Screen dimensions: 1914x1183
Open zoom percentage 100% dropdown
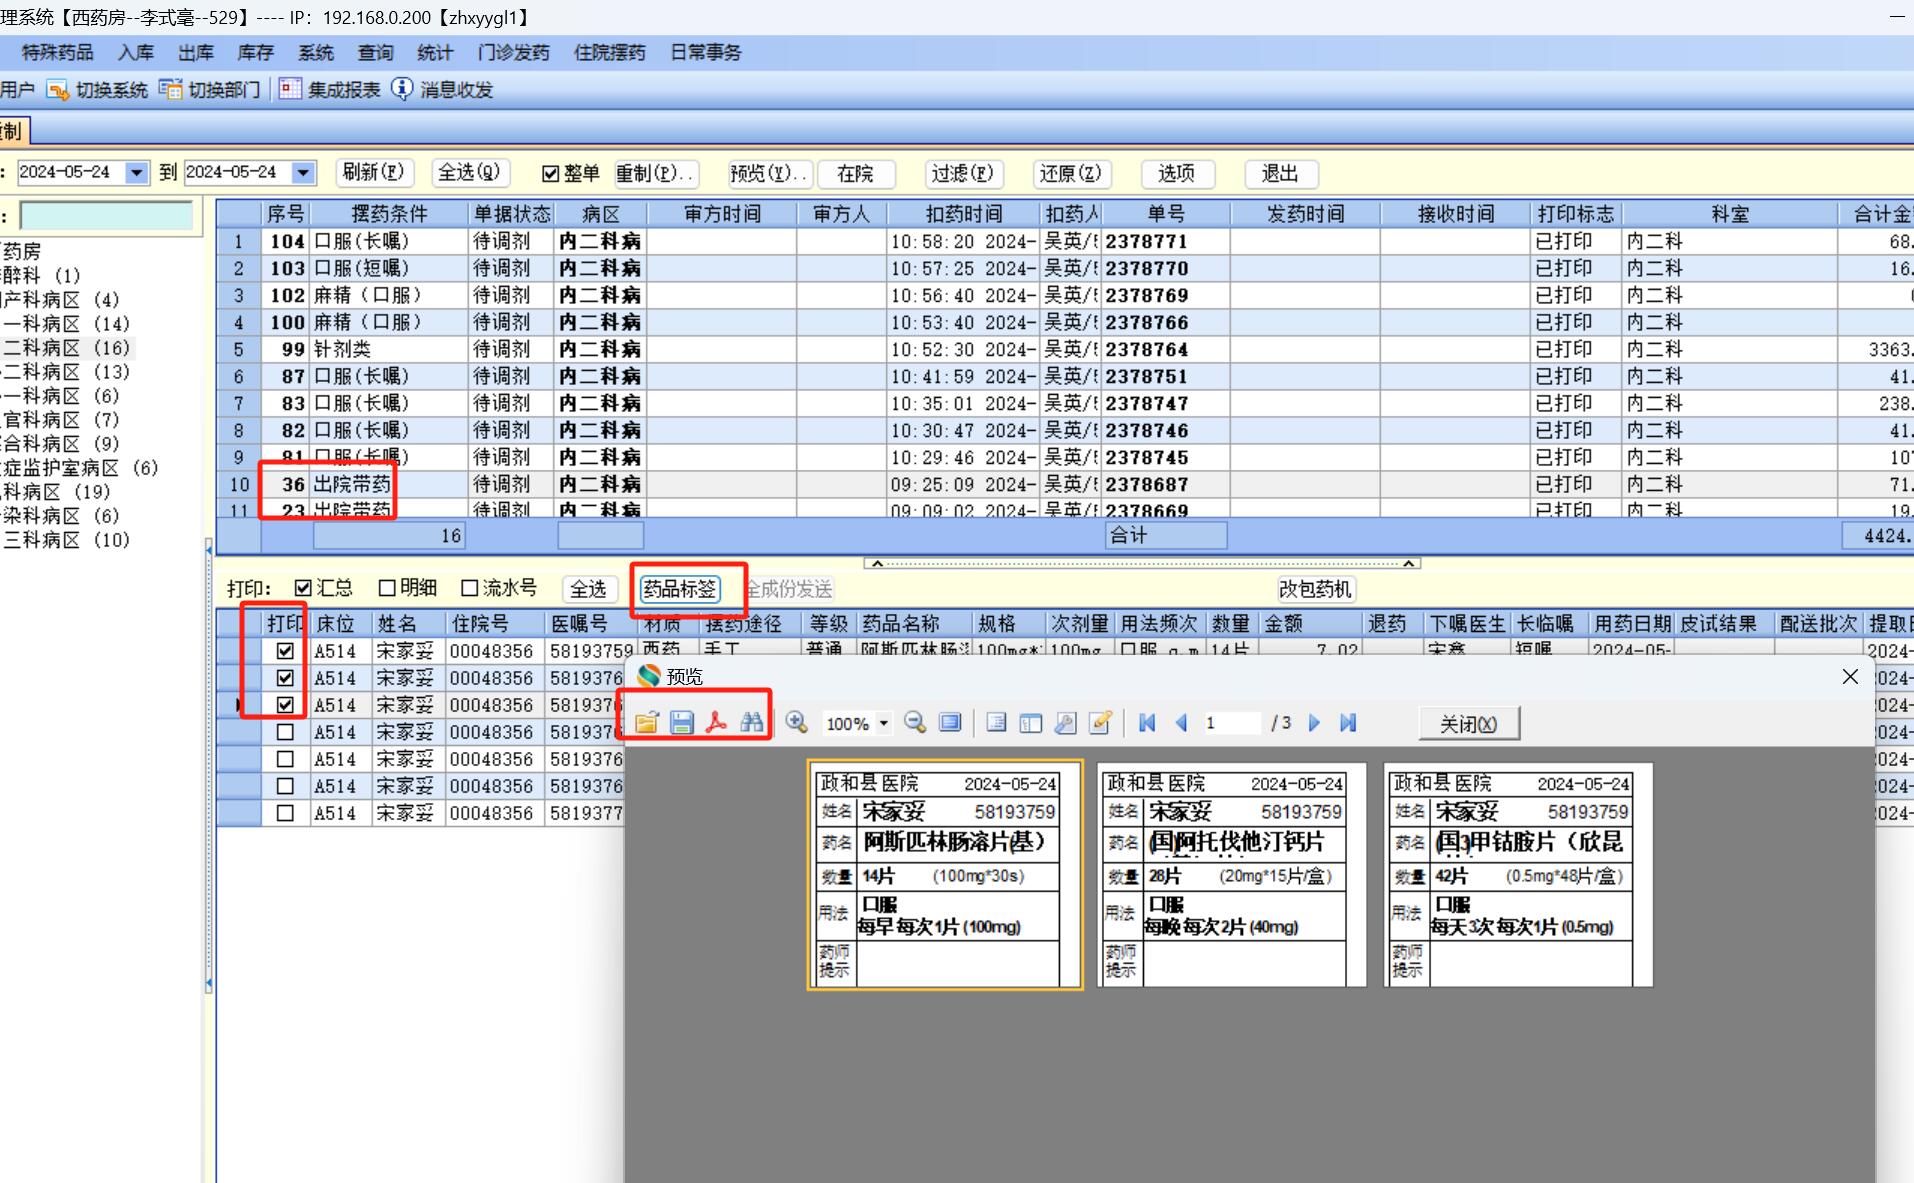[x=883, y=723]
